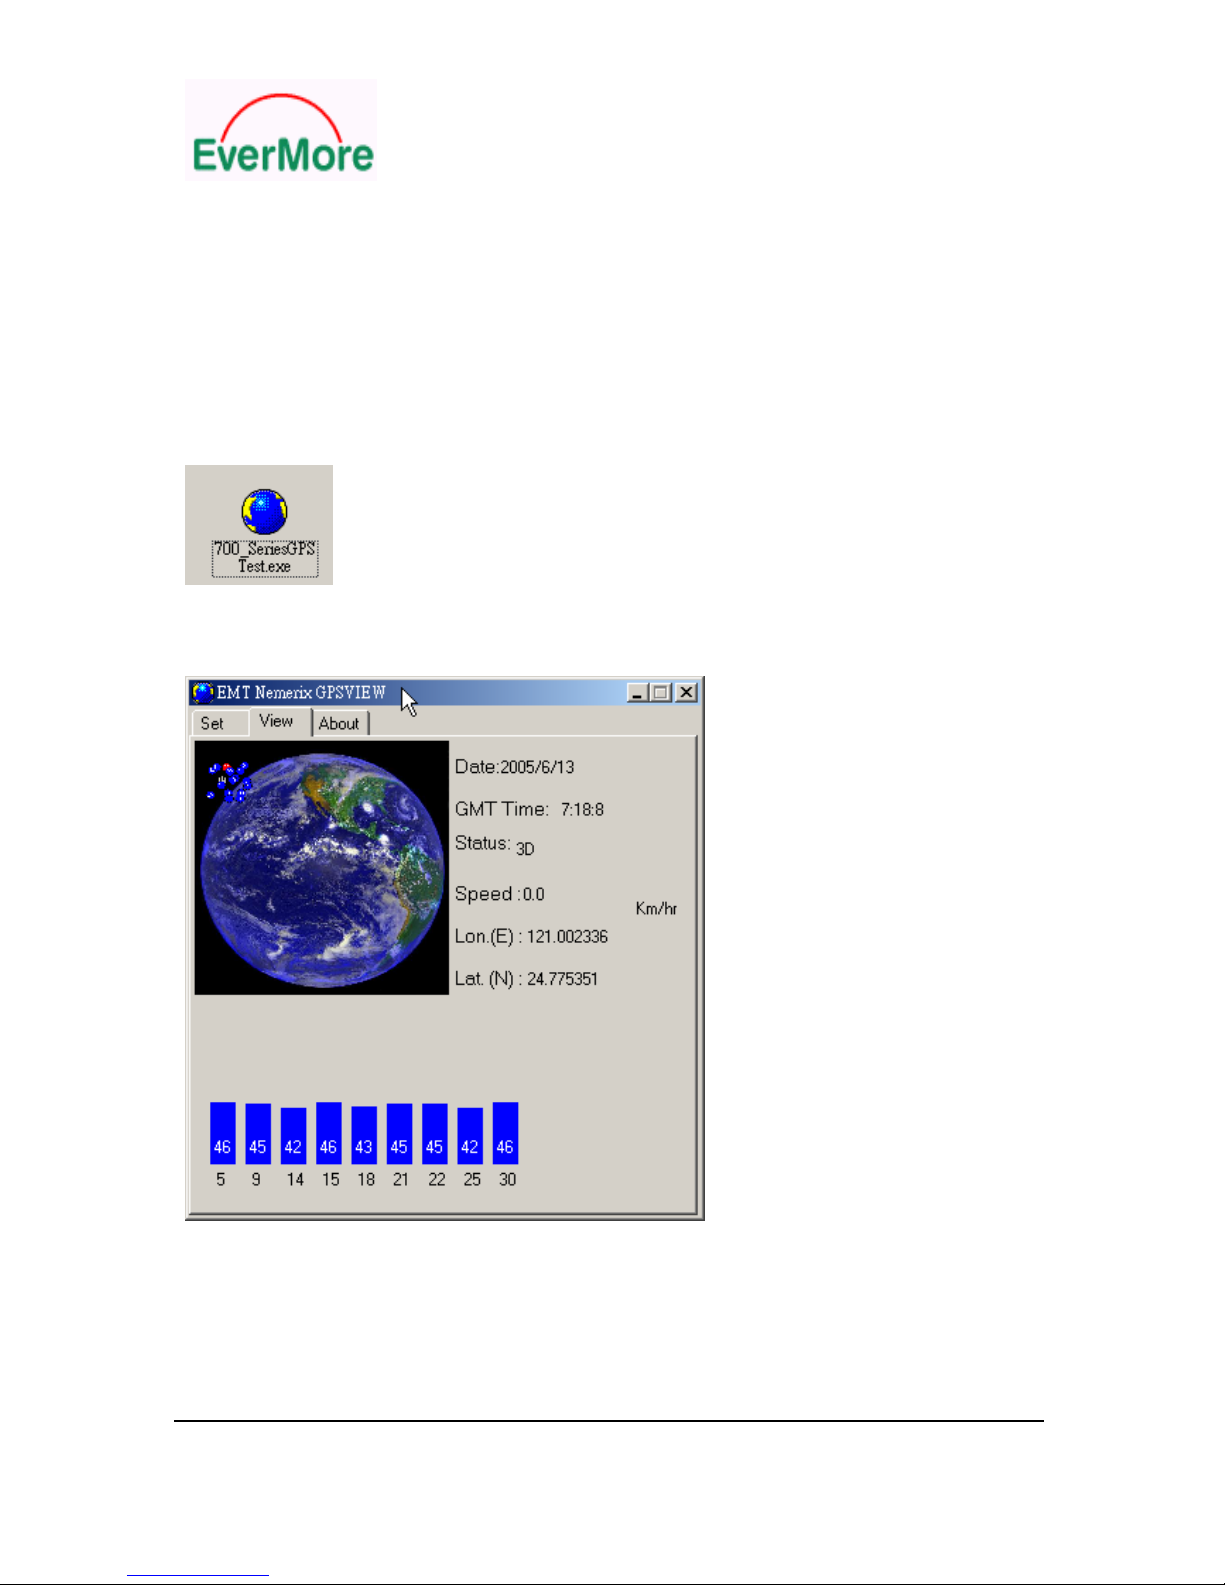Click the GMT Time value '7:18:8'
Image resolution: width=1225 pixels, height=1585 pixels.
(x=582, y=810)
